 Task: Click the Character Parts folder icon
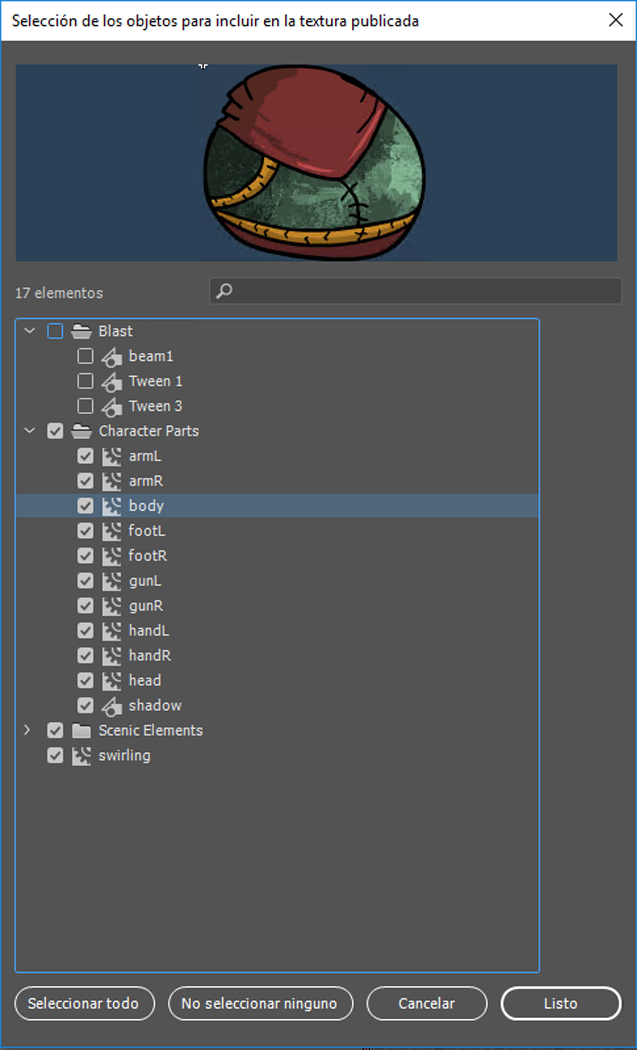(81, 431)
